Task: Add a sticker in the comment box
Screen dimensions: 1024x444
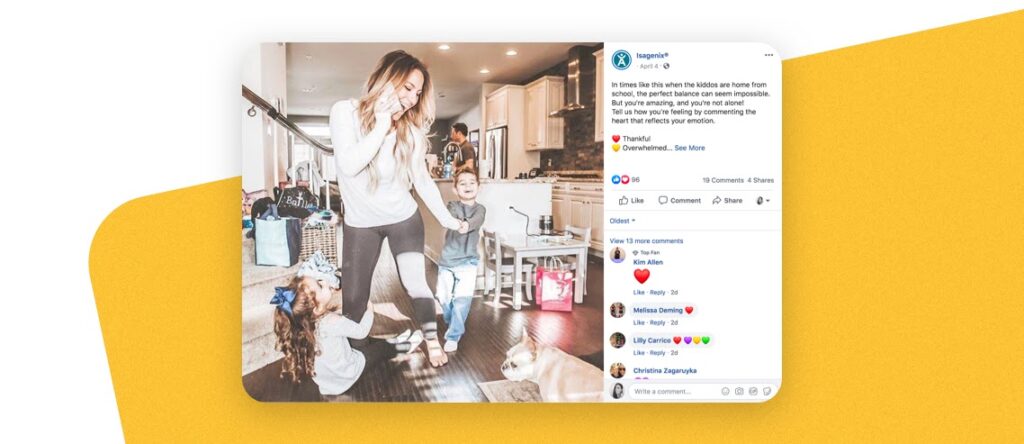Action: tap(767, 391)
